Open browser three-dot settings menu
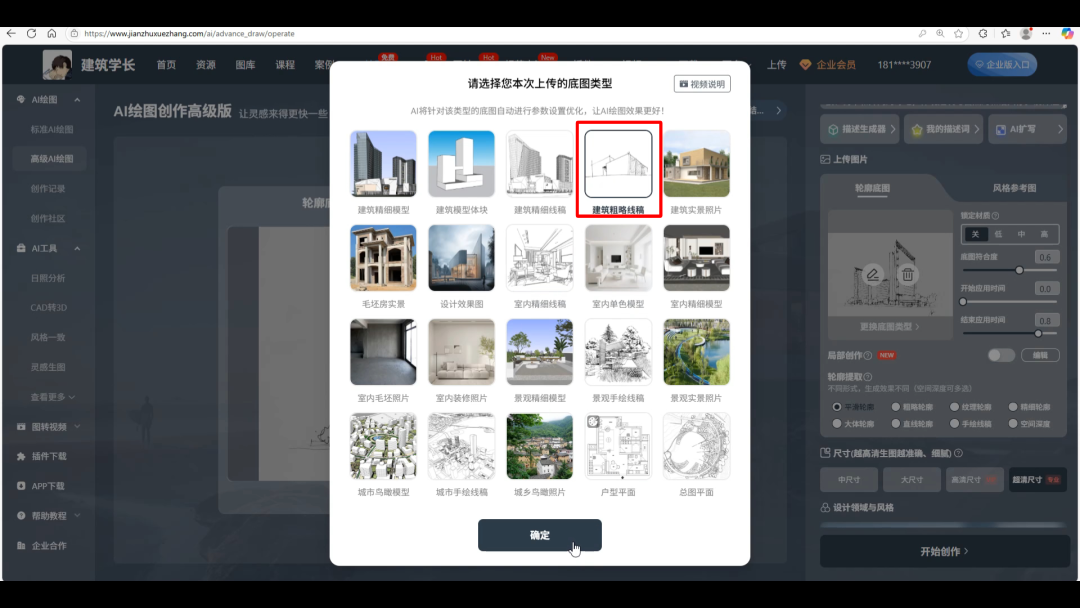 tap(1046, 33)
